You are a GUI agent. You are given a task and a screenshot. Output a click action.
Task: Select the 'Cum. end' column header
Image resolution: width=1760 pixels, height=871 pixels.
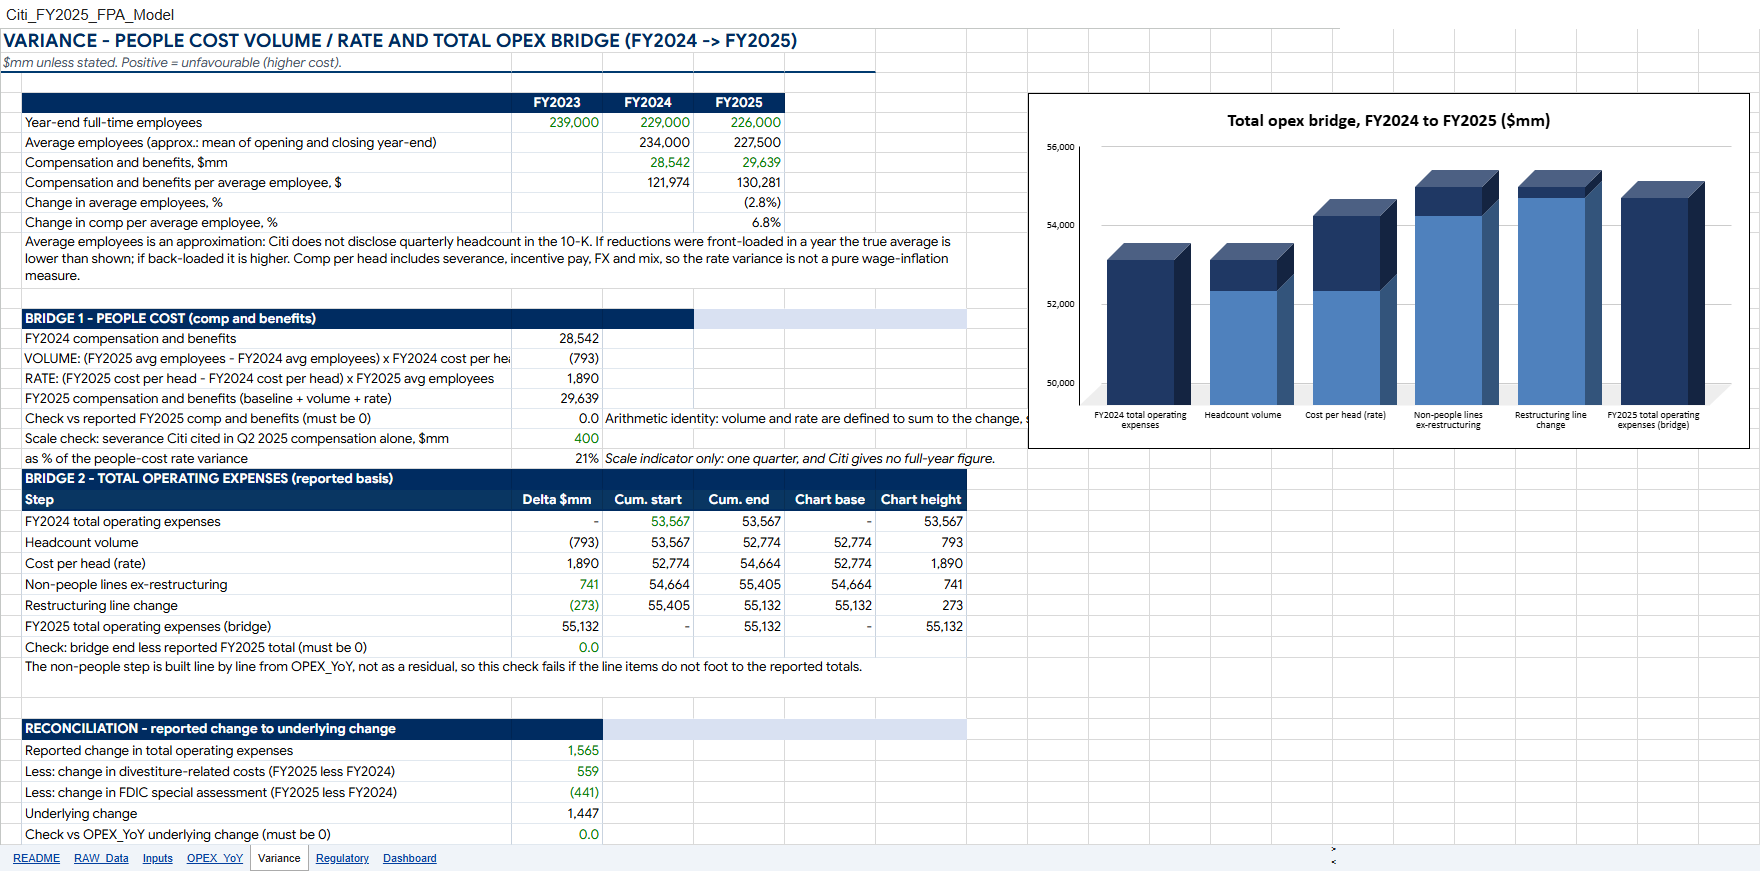coord(739,499)
